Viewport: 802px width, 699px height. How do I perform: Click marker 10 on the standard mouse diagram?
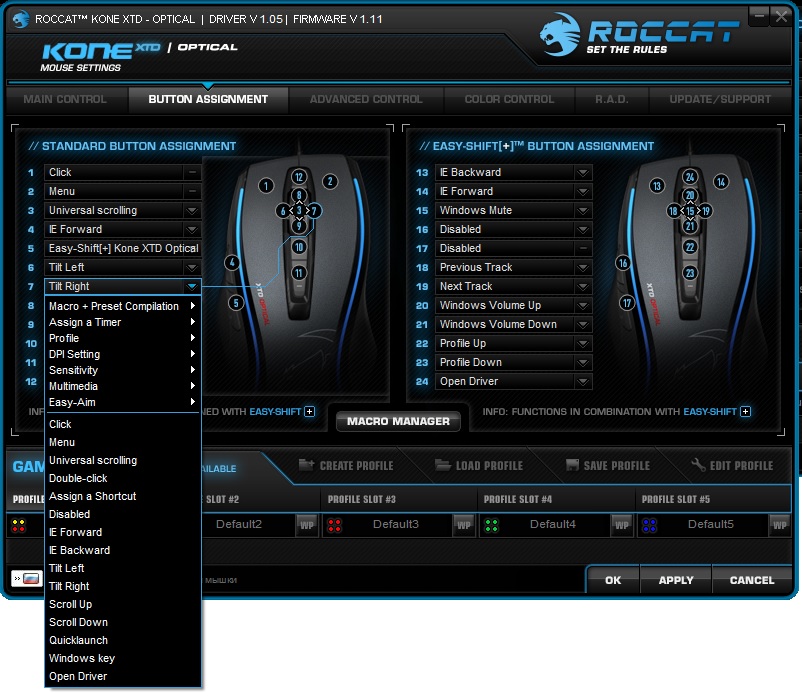tap(299, 247)
